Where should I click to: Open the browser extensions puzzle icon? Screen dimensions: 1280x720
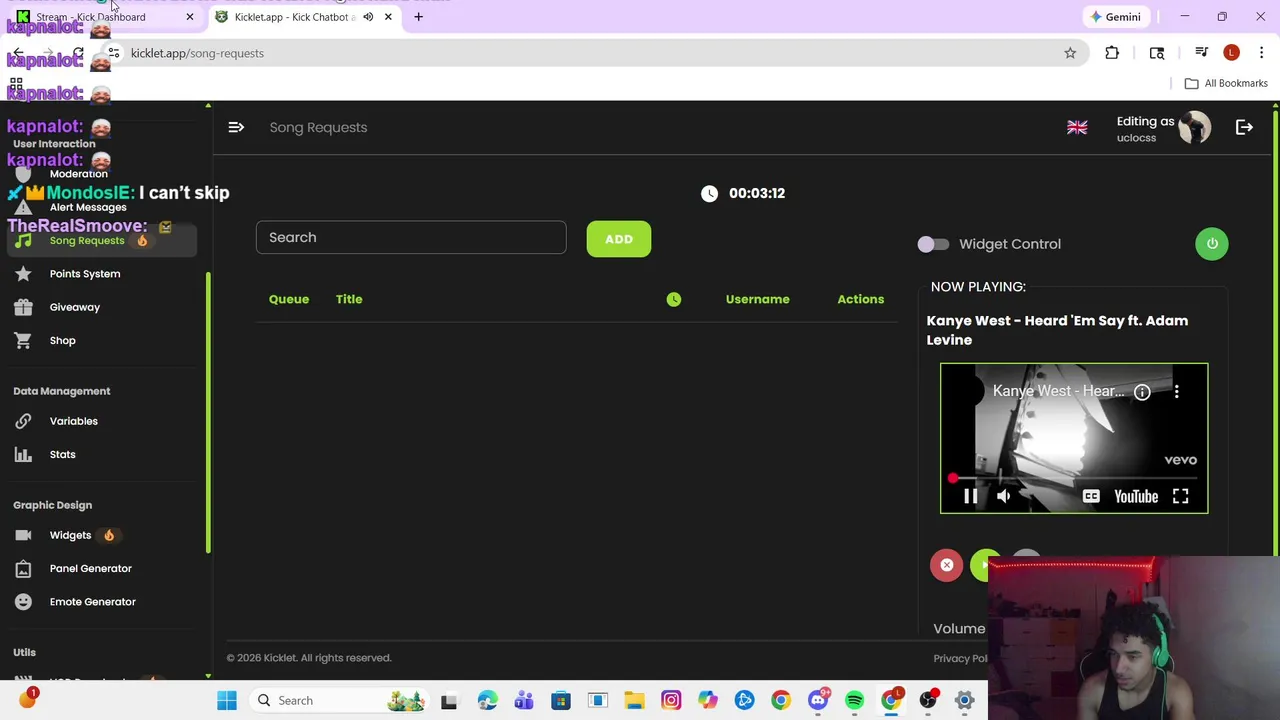pyautogui.click(x=1112, y=53)
